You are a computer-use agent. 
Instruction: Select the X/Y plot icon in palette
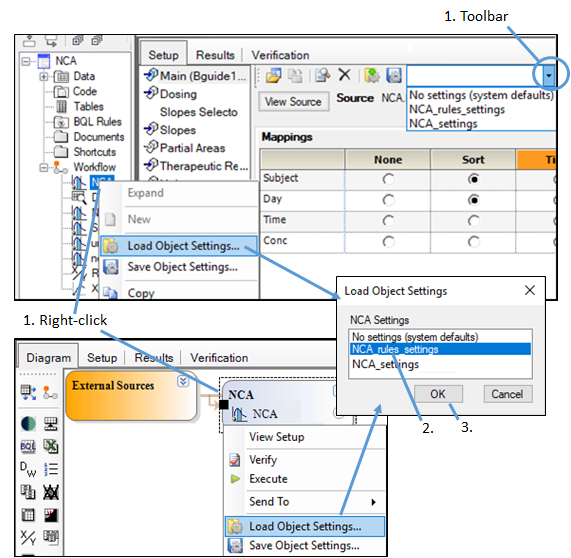click(x=28, y=537)
